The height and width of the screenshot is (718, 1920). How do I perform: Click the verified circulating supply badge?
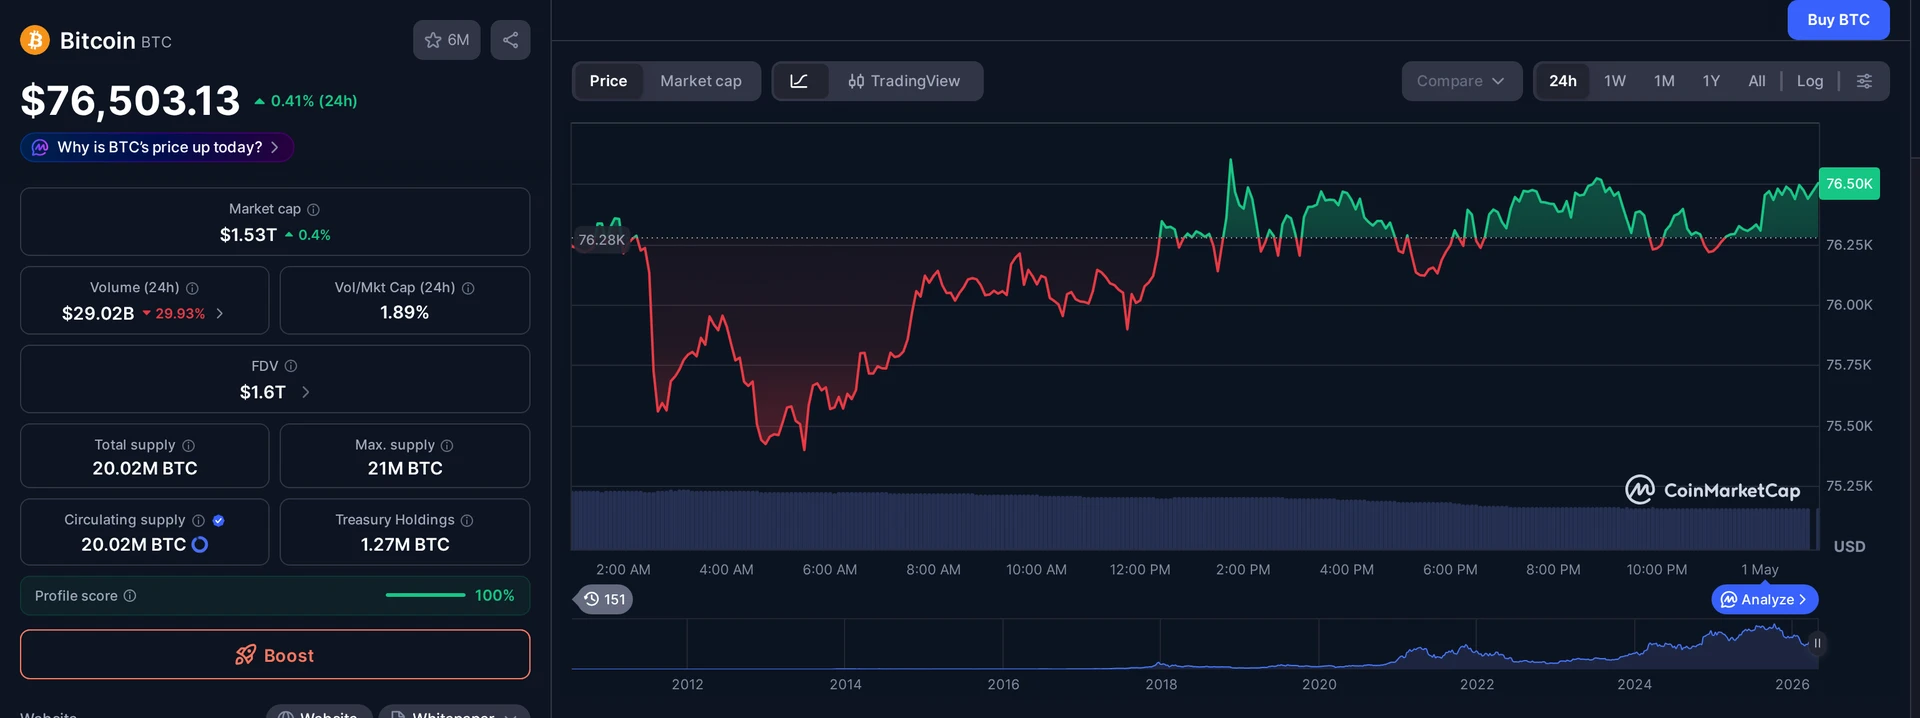coord(218,520)
